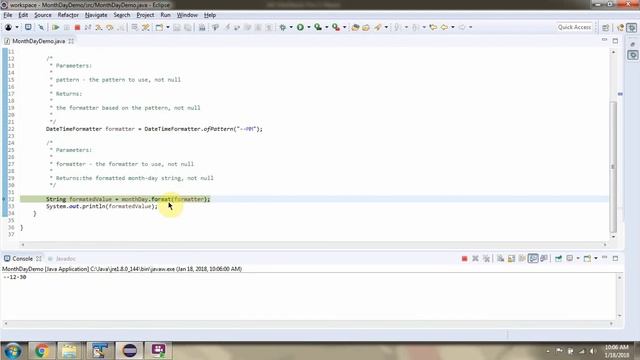Click the Open Task folder icon
The width and height of the screenshot is (640, 360).
click(x=366, y=27)
